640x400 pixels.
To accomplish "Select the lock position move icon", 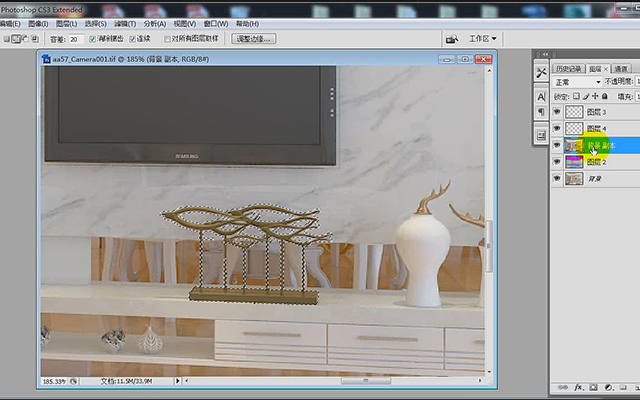I will pyautogui.click(x=595, y=96).
